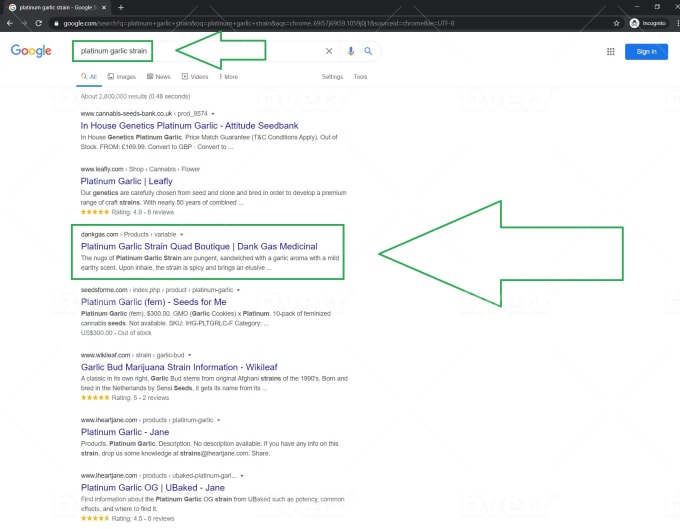Open the More search options menu
Viewport: 680px width, 529px height.
229,77
